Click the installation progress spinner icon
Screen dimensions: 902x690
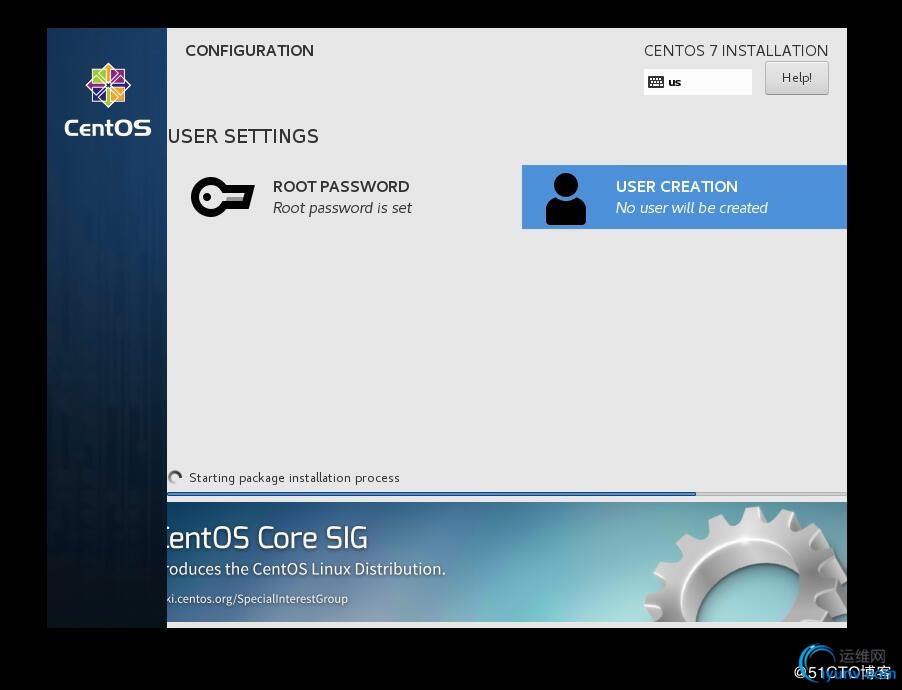coord(175,477)
